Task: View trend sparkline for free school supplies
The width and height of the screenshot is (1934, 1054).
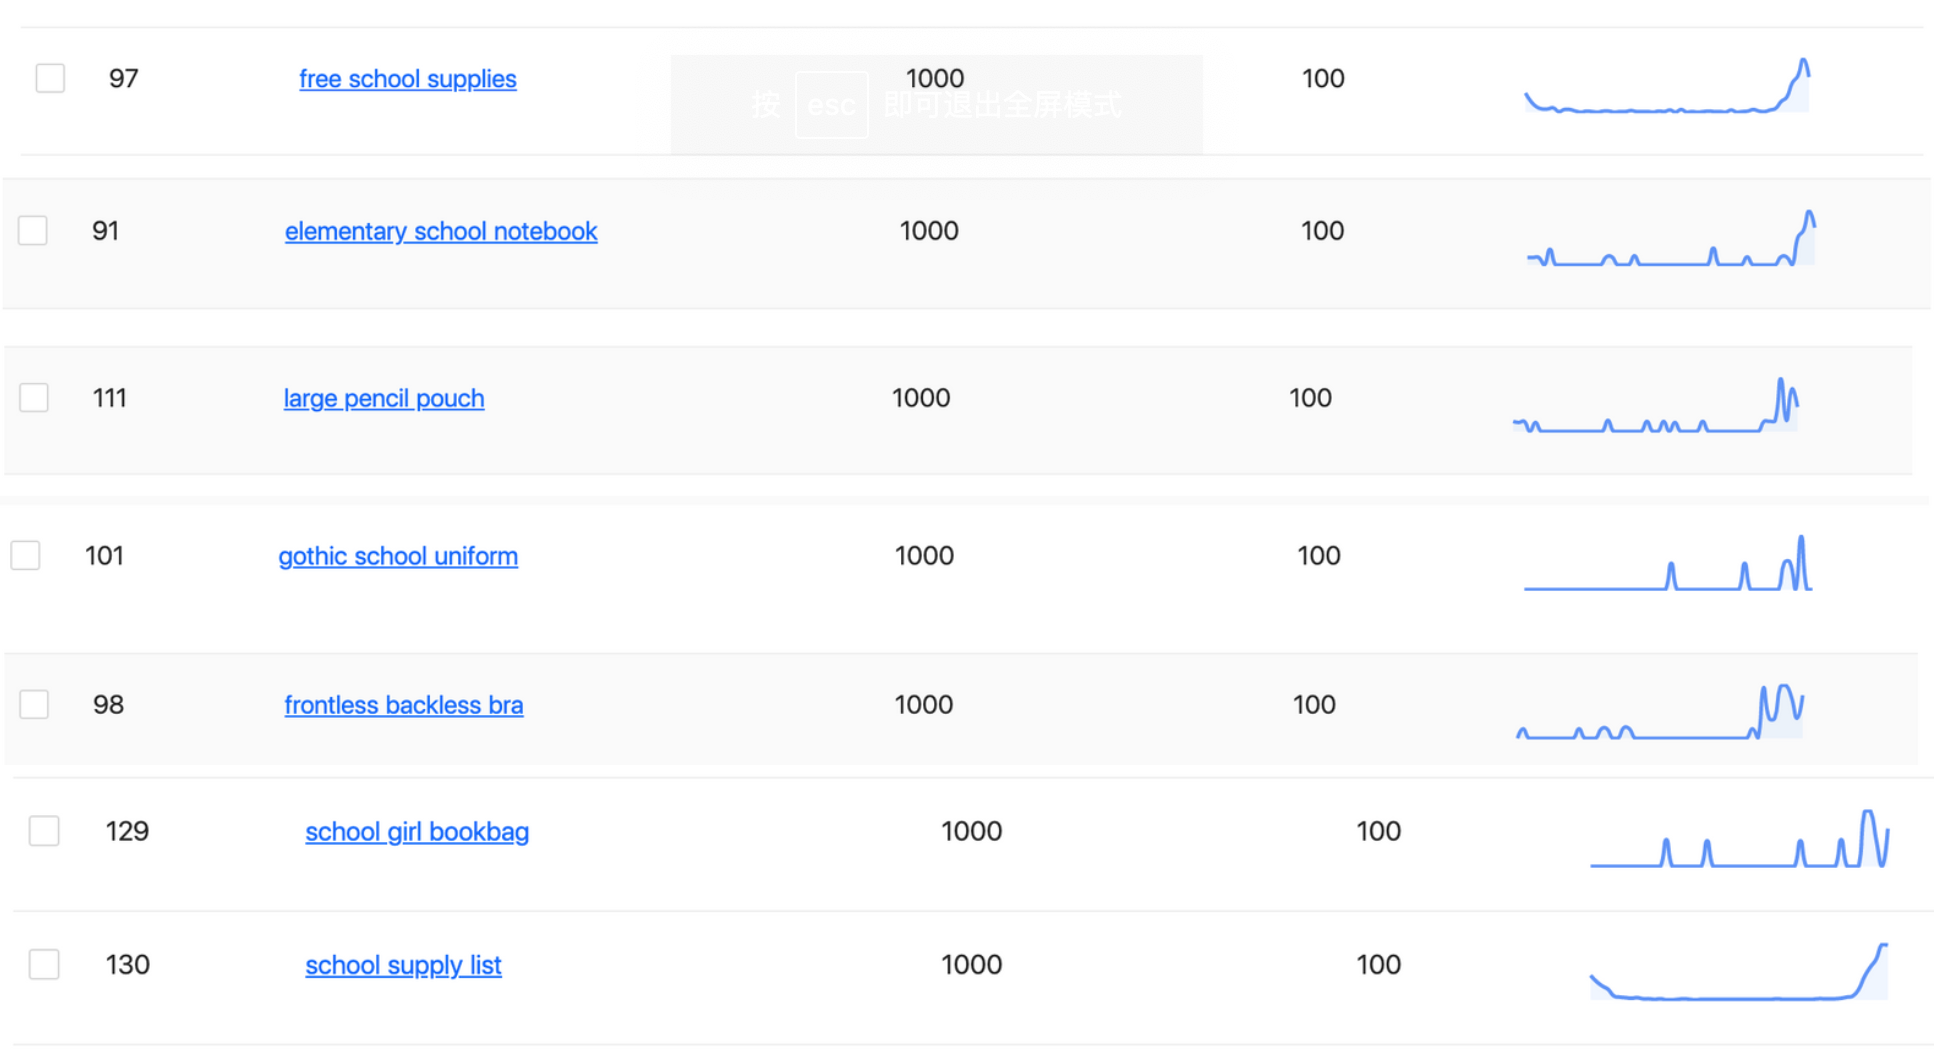Action: coord(1667,88)
